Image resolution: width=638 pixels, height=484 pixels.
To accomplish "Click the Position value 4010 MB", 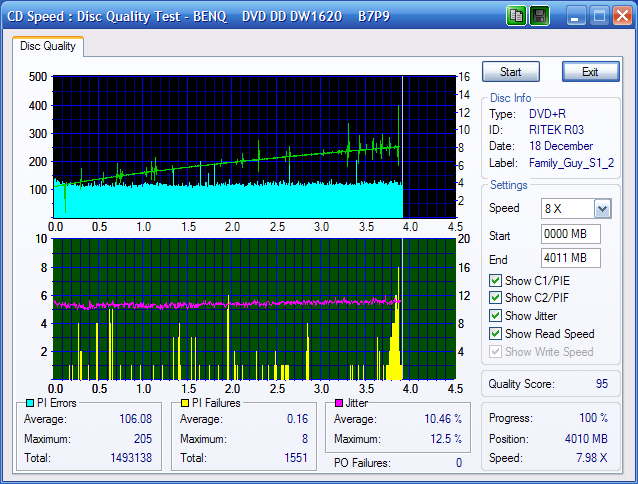I will click(x=586, y=438).
